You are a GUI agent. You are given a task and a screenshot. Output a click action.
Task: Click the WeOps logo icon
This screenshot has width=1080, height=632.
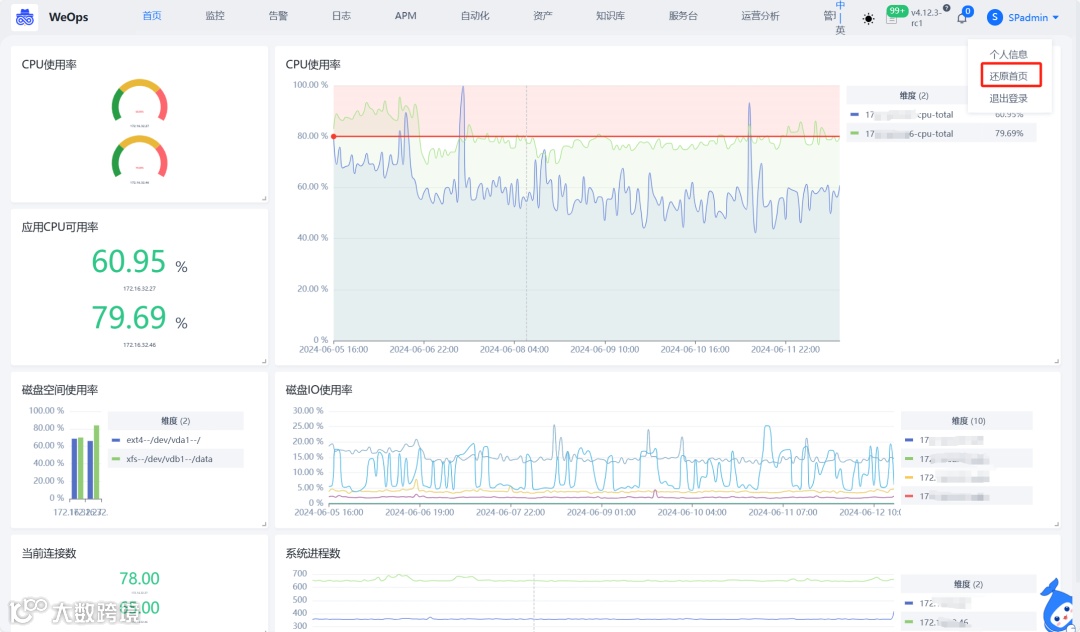(x=25, y=17)
